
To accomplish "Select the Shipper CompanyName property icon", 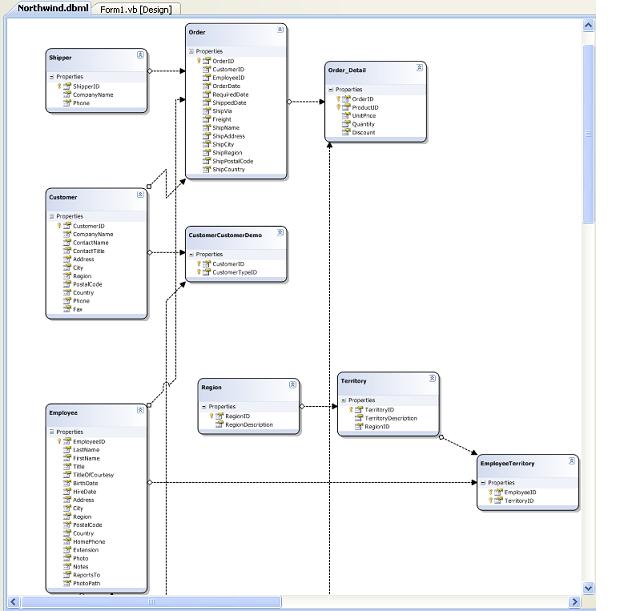I will pos(67,94).
